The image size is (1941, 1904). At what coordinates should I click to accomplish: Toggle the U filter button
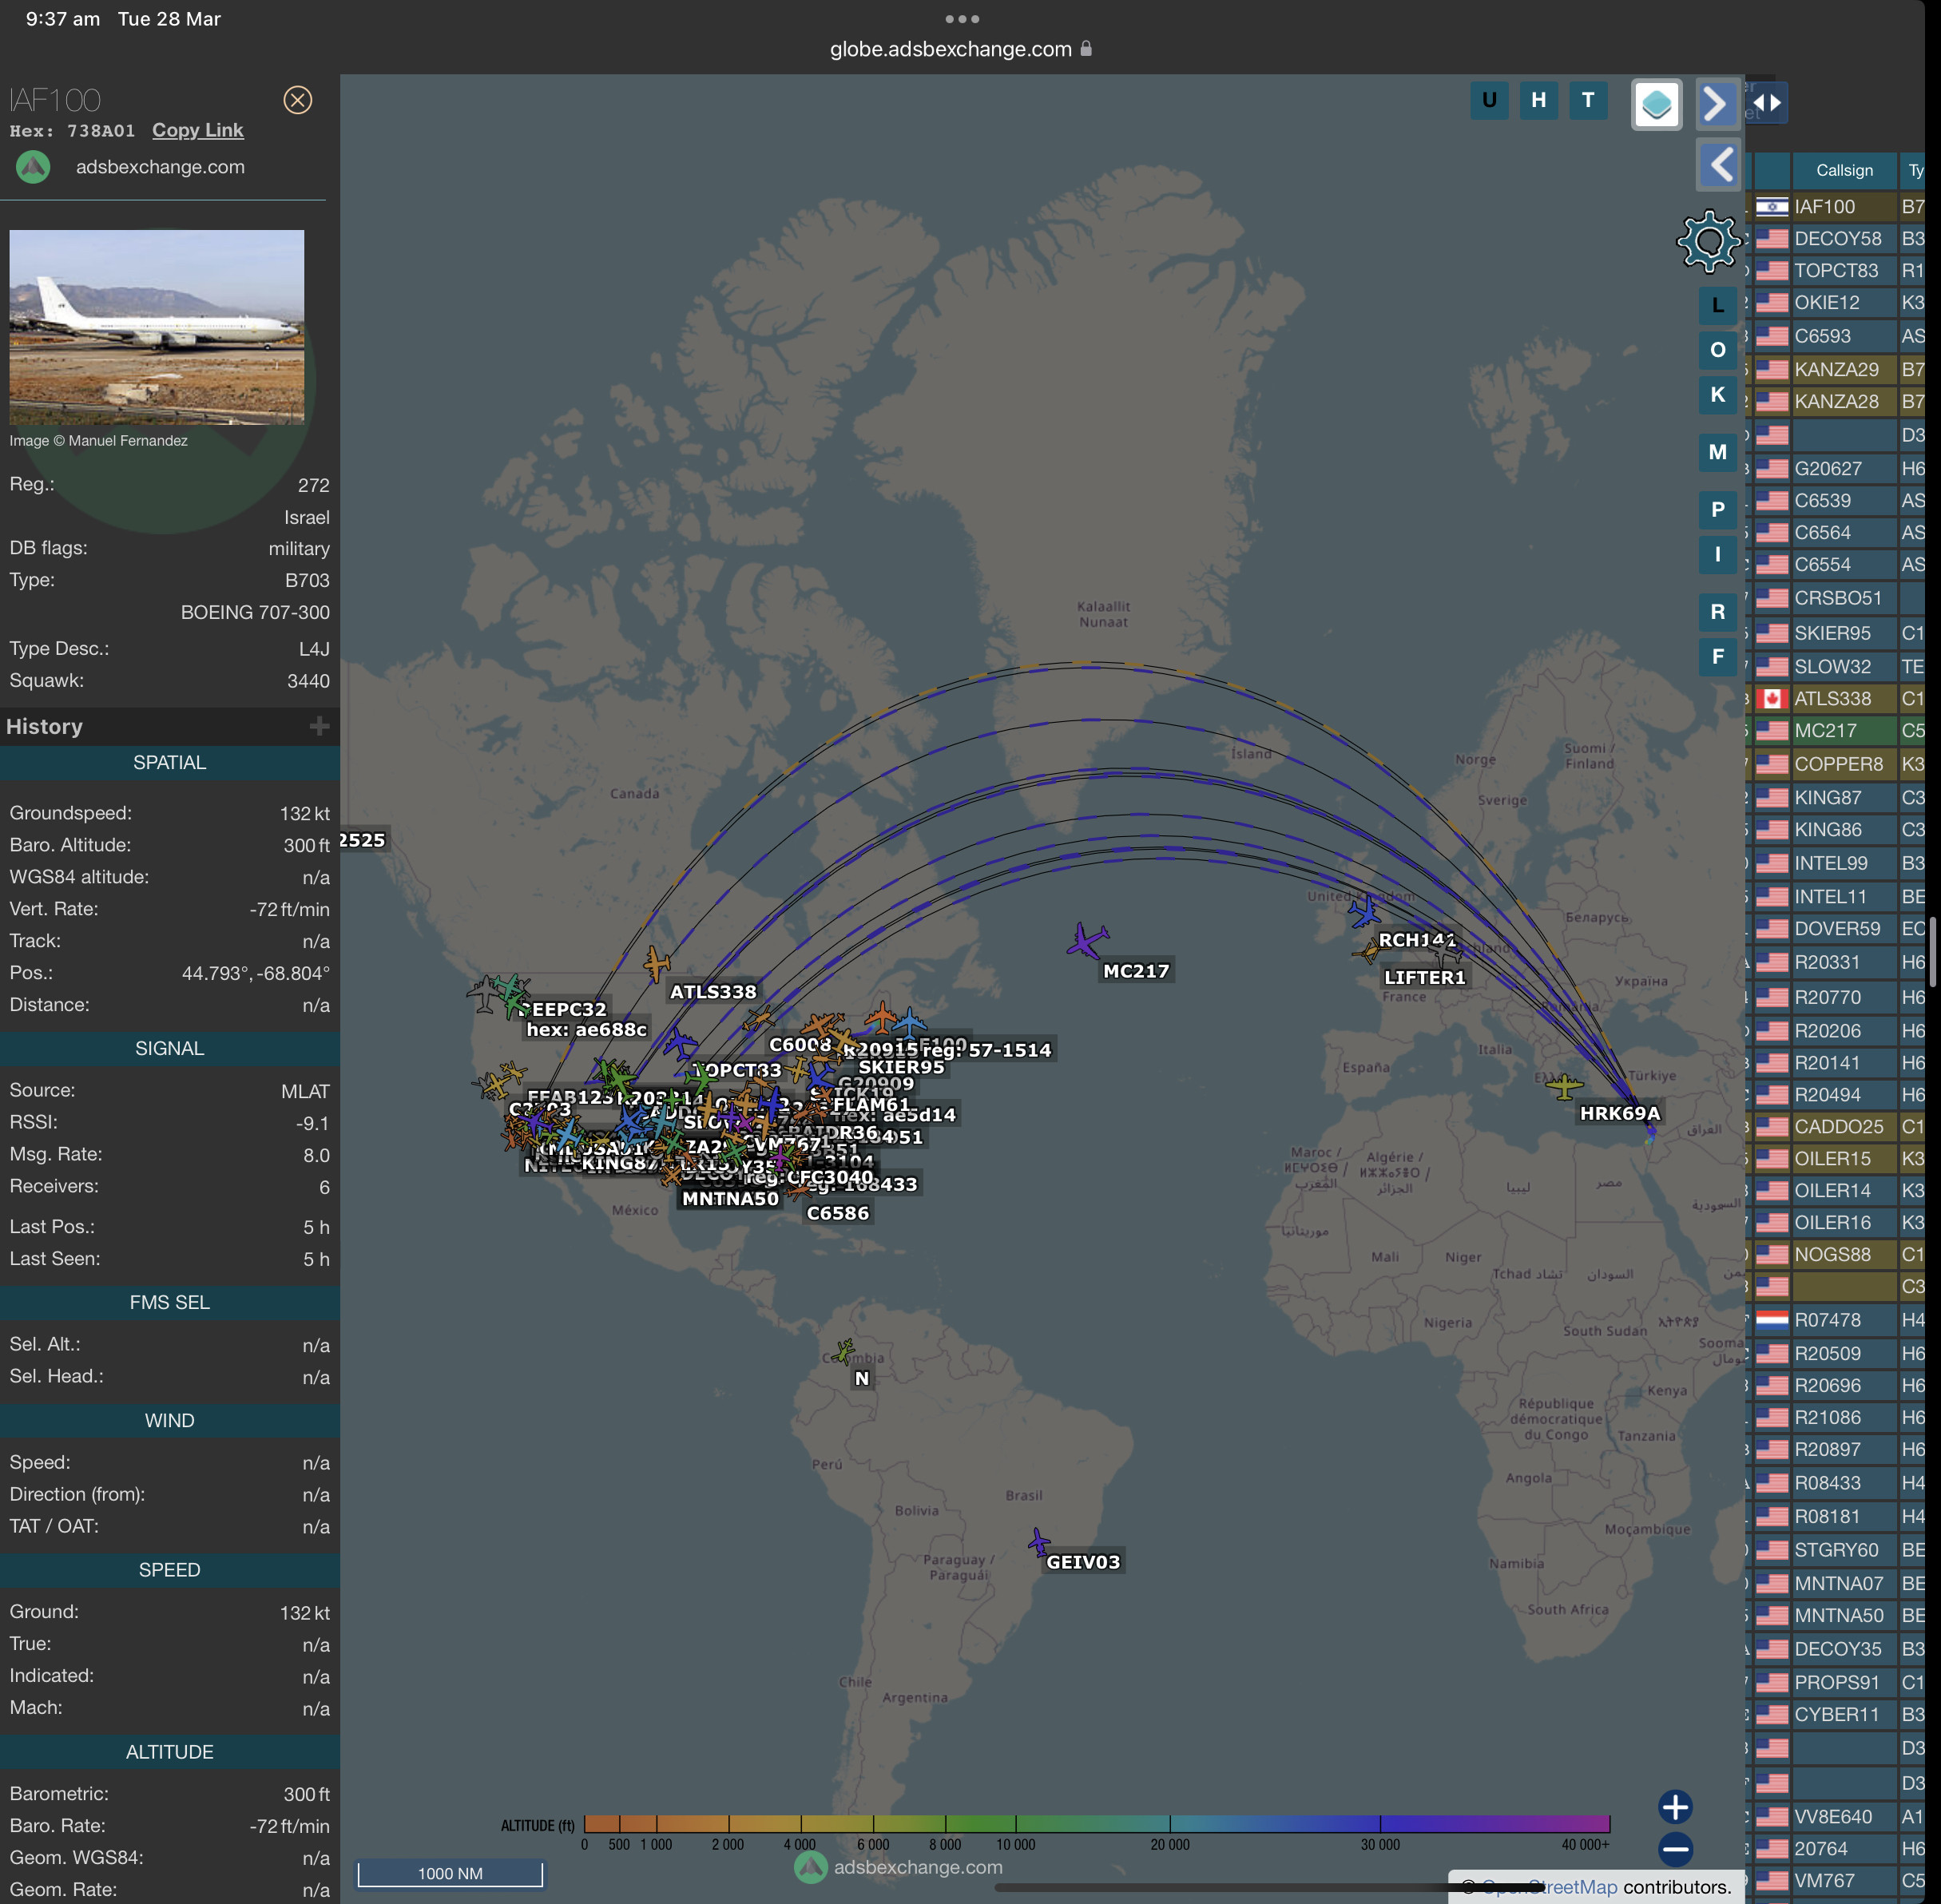[1489, 100]
